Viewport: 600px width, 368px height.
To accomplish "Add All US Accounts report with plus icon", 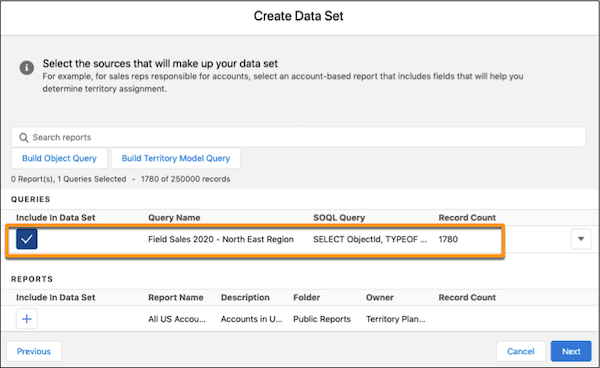I will [x=27, y=319].
